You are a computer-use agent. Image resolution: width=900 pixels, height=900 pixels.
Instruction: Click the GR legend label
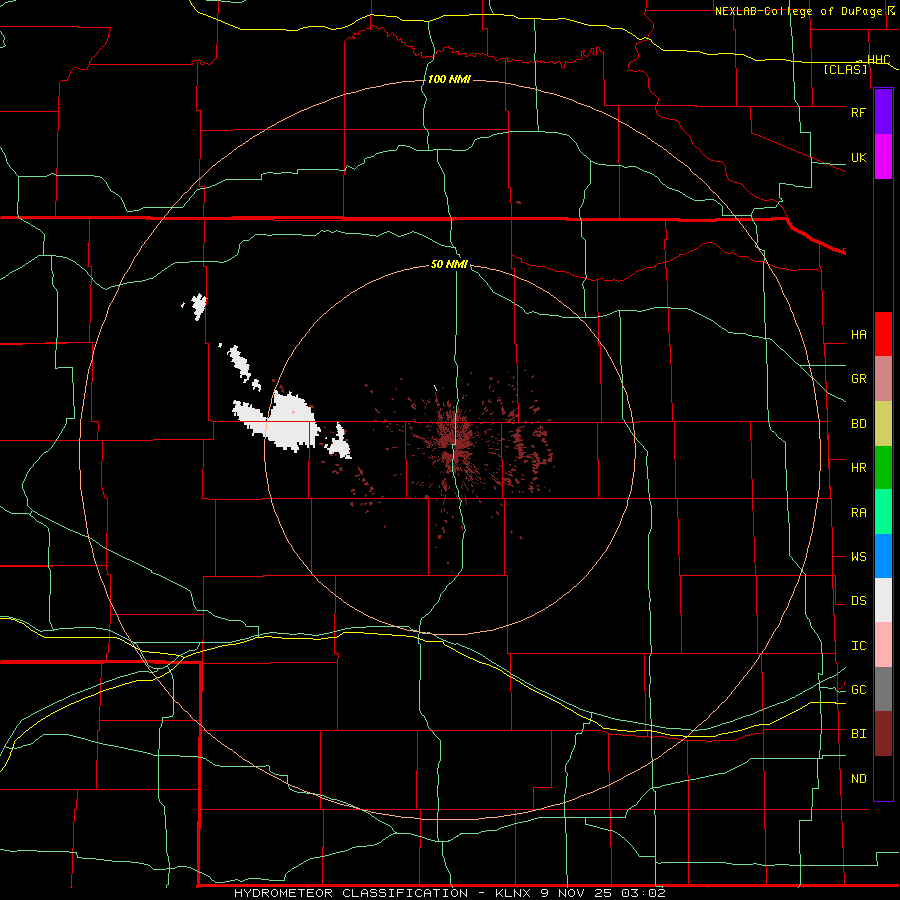858,378
